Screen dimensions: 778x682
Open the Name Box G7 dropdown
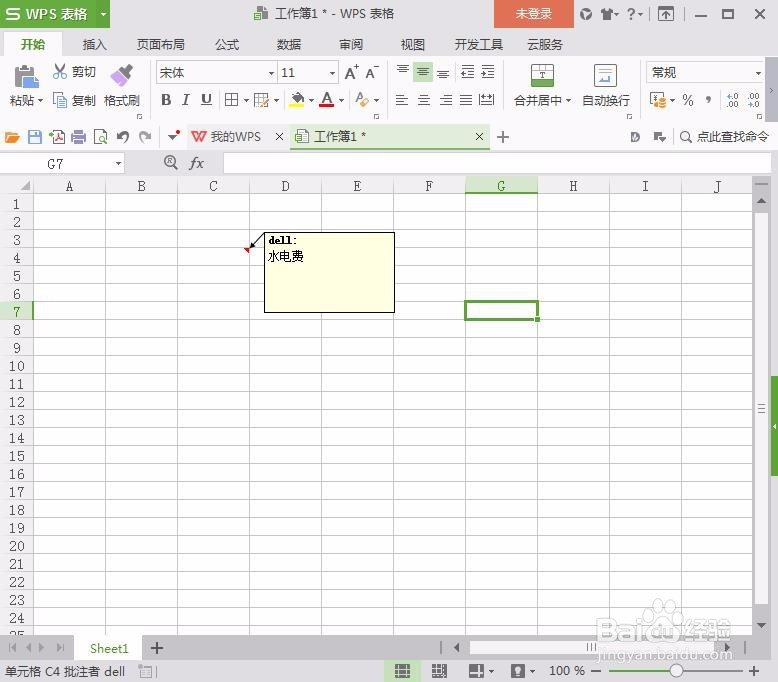click(118, 163)
